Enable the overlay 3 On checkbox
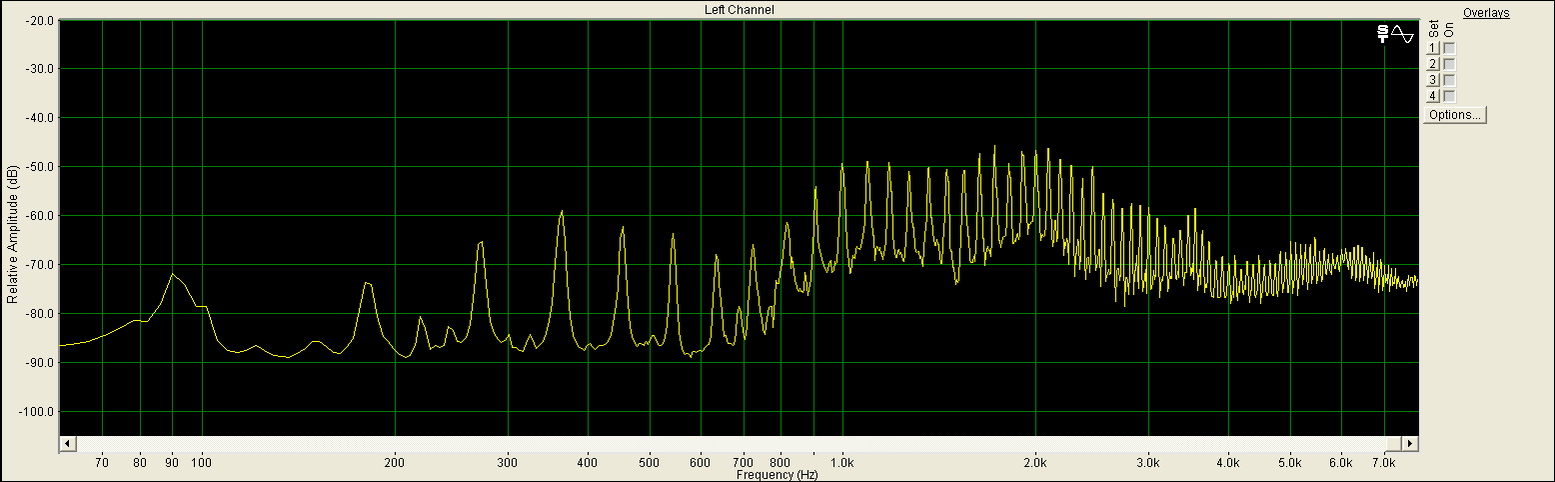Screen dimensions: 1555x482 (x=1449, y=80)
